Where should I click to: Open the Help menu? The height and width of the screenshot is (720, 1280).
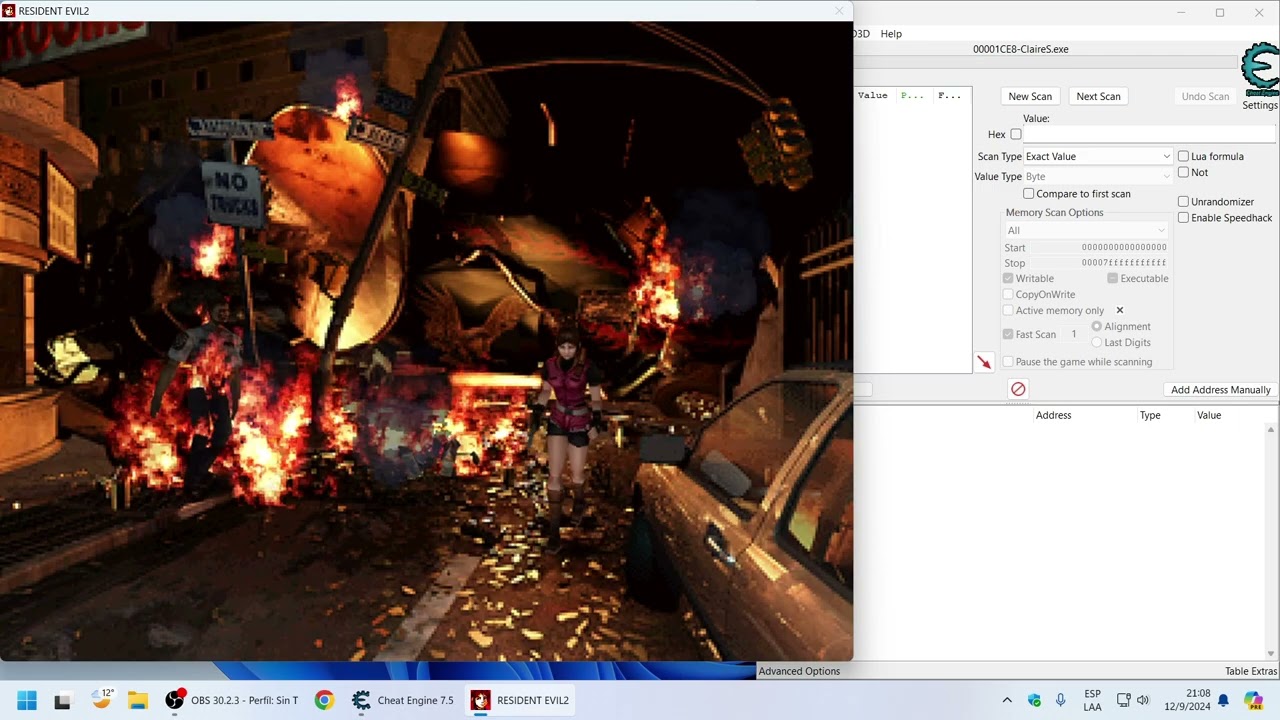pos(891,34)
